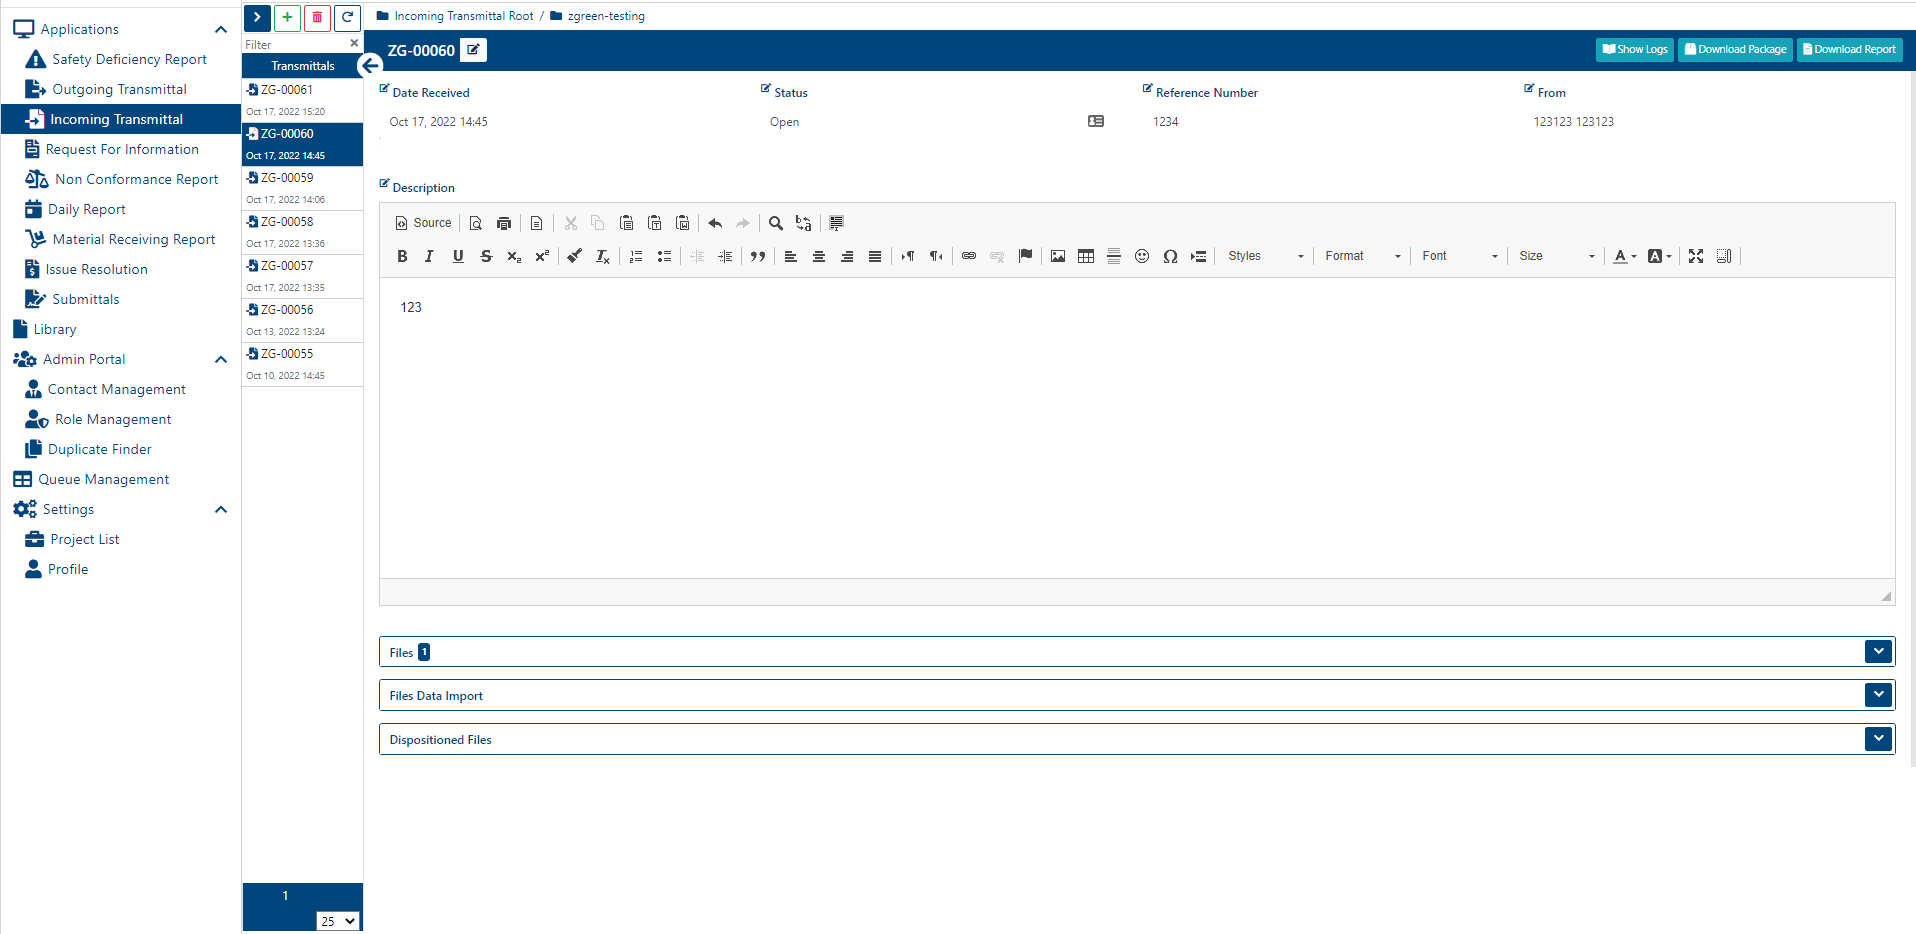
Task: Insert a numbered list
Action: click(x=636, y=256)
